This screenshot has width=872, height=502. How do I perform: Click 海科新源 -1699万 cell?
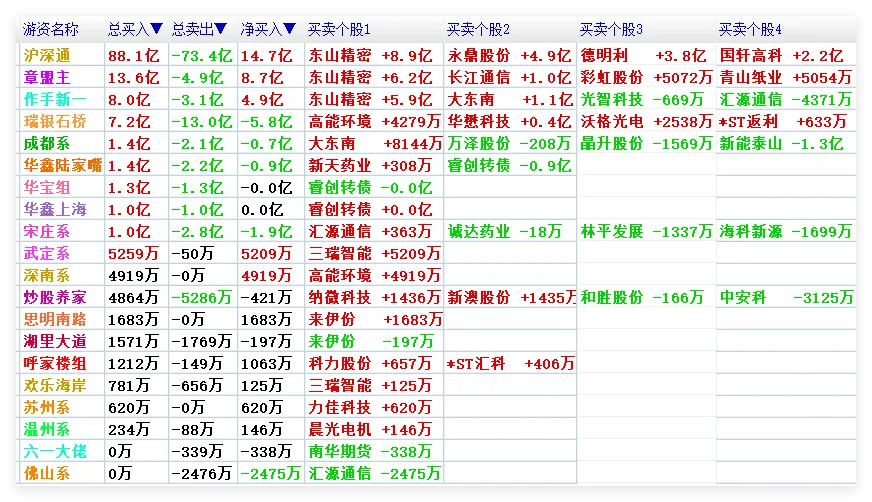tap(785, 231)
